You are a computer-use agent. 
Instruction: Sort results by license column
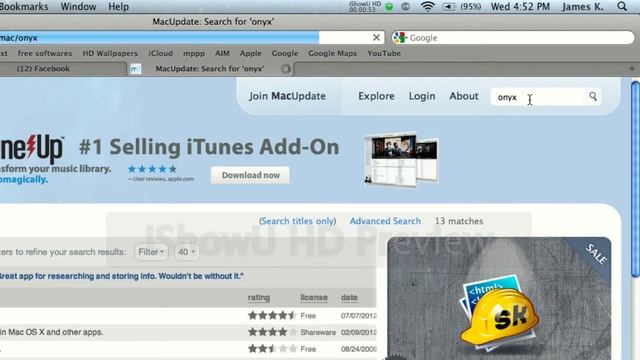[x=314, y=298]
